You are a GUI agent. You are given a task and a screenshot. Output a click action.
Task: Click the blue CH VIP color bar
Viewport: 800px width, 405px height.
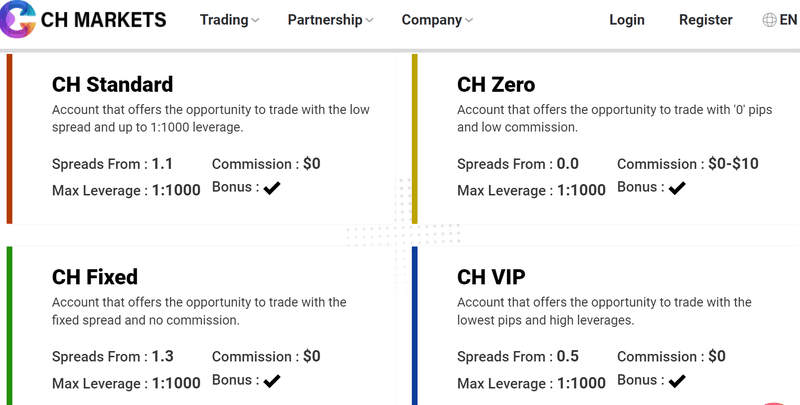pos(415,325)
